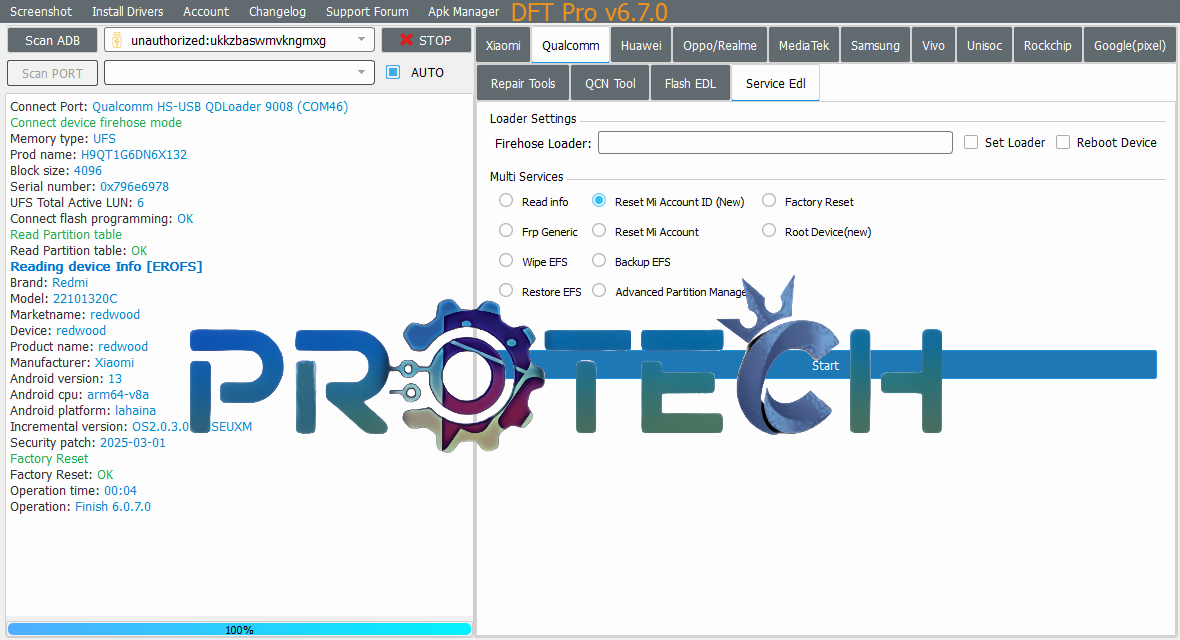Select Reset Mi Account ID (New) option

599,201
